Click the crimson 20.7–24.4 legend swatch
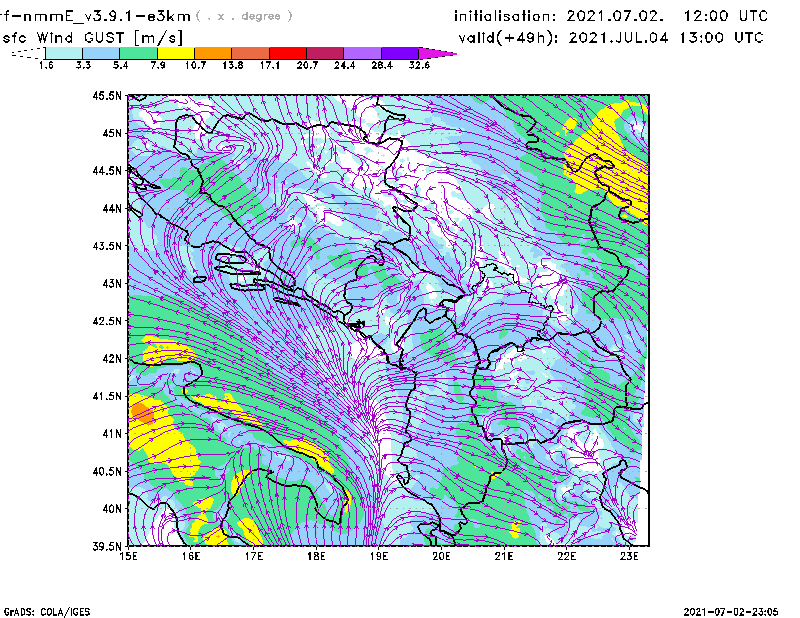The height and width of the screenshot is (618, 800). coord(325,53)
